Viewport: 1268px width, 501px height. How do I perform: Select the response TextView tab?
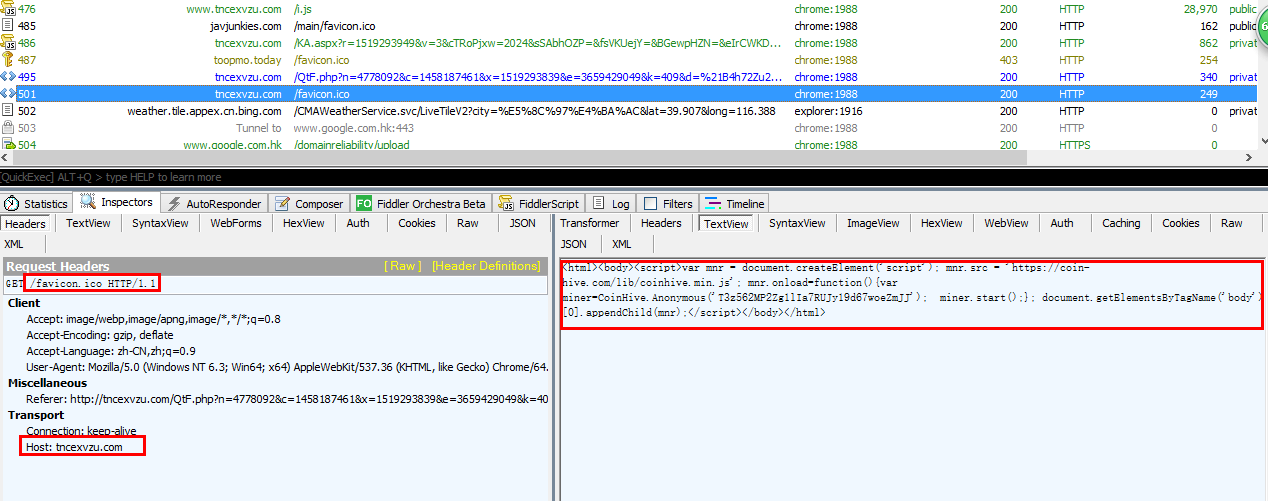click(726, 224)
